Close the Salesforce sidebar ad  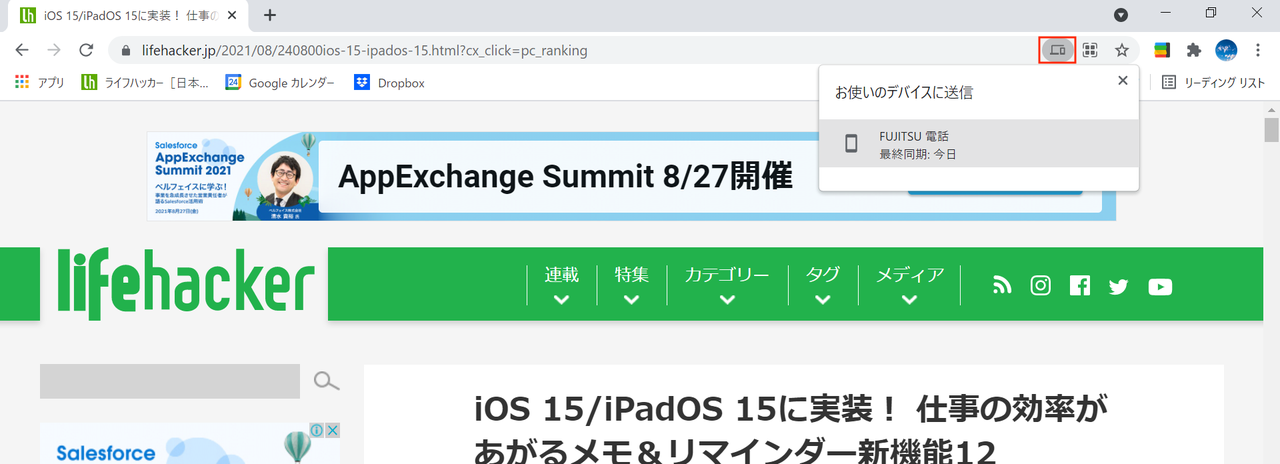pos(332,430)
